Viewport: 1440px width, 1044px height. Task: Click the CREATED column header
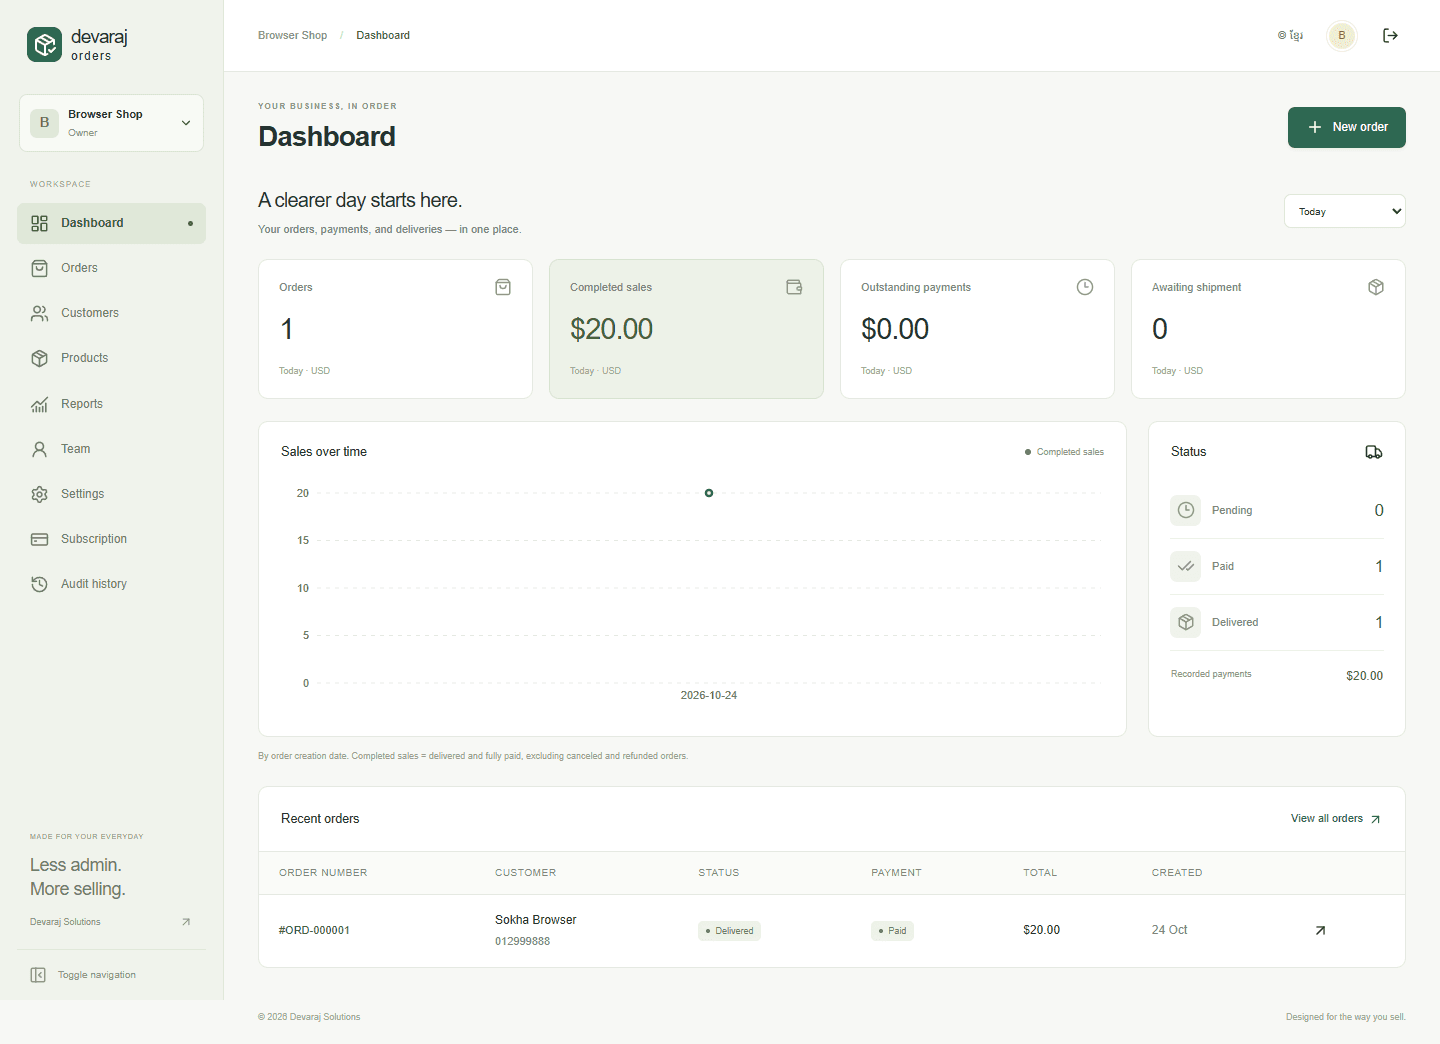1177,873
